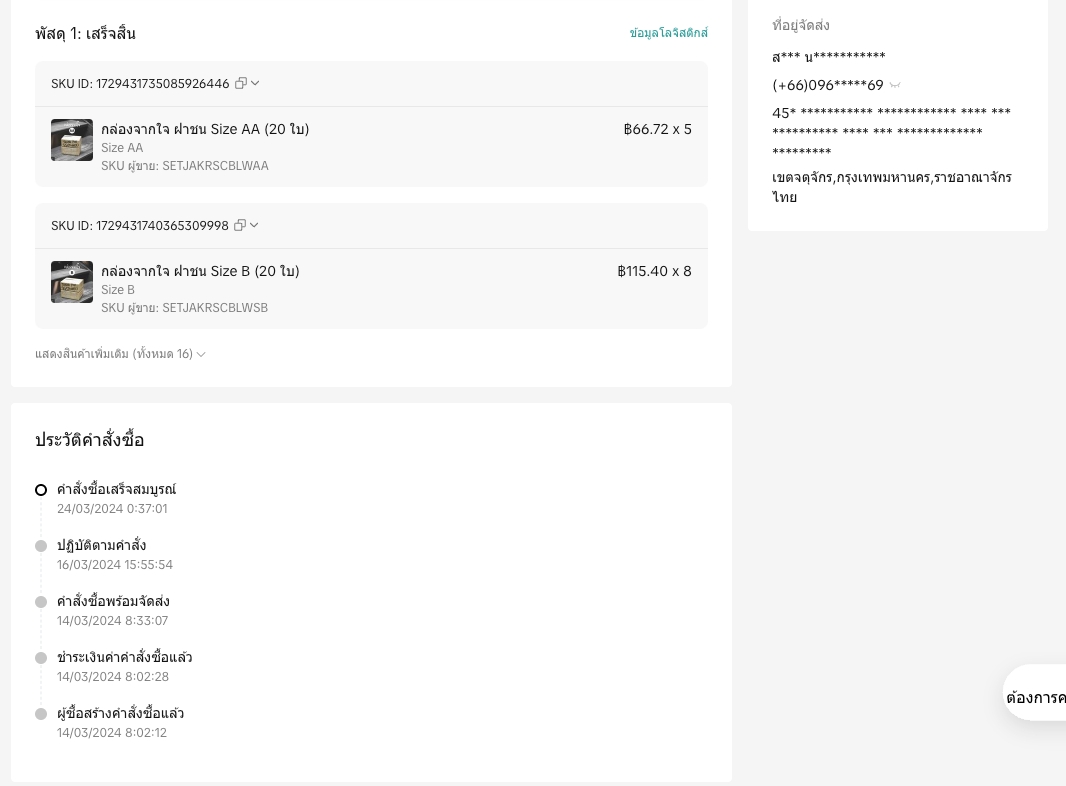1066x786 pixels.
Task: Click the price ฿115.40 x 8
Action: (x=655, y=271)
